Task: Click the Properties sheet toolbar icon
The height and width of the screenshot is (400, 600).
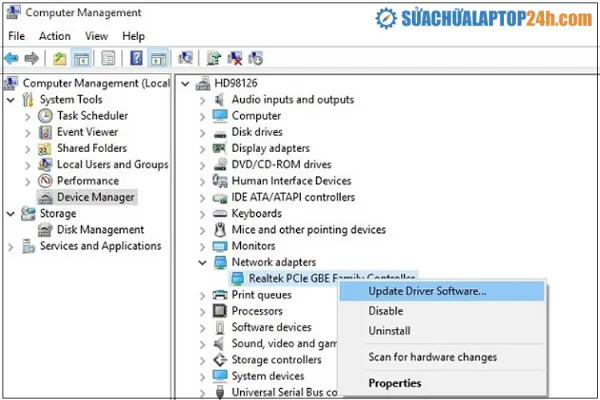Action: (x=108, y=58)
